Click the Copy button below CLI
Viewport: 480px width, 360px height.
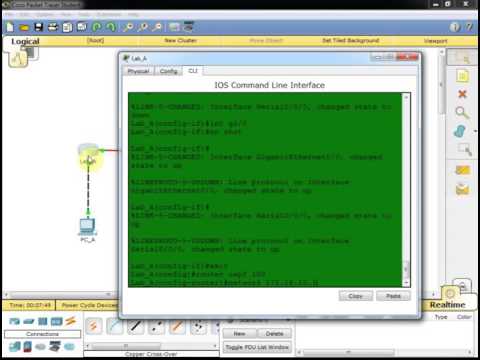356,296
